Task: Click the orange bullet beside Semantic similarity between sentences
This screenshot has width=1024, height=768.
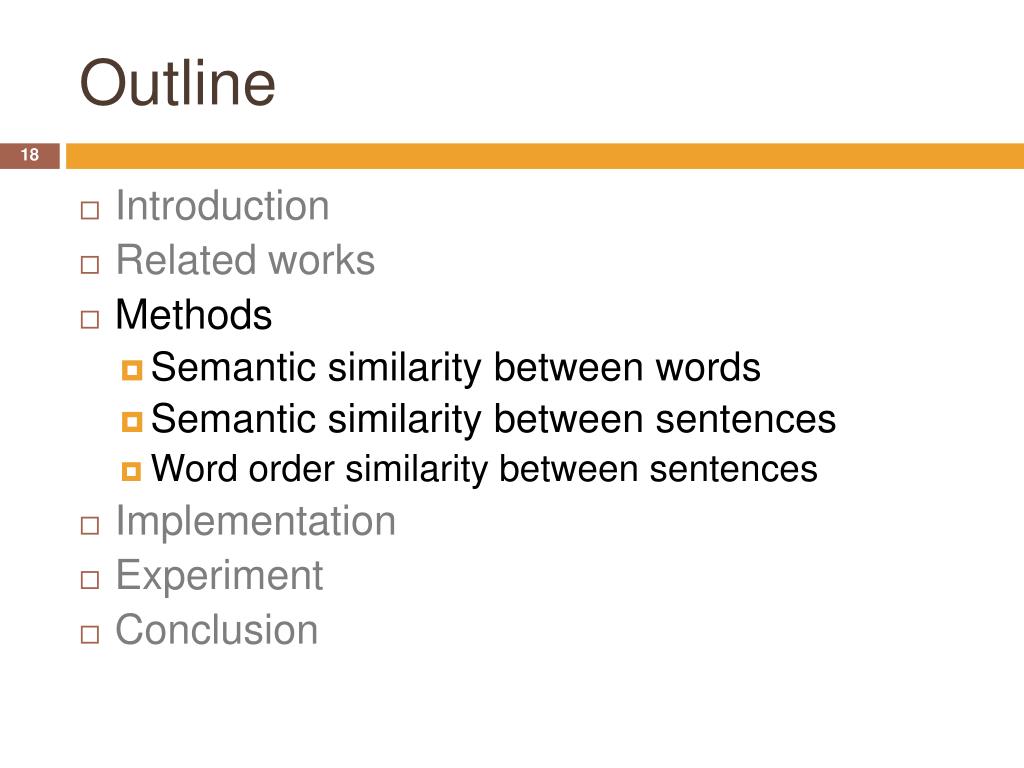Action: click(132, 421)
